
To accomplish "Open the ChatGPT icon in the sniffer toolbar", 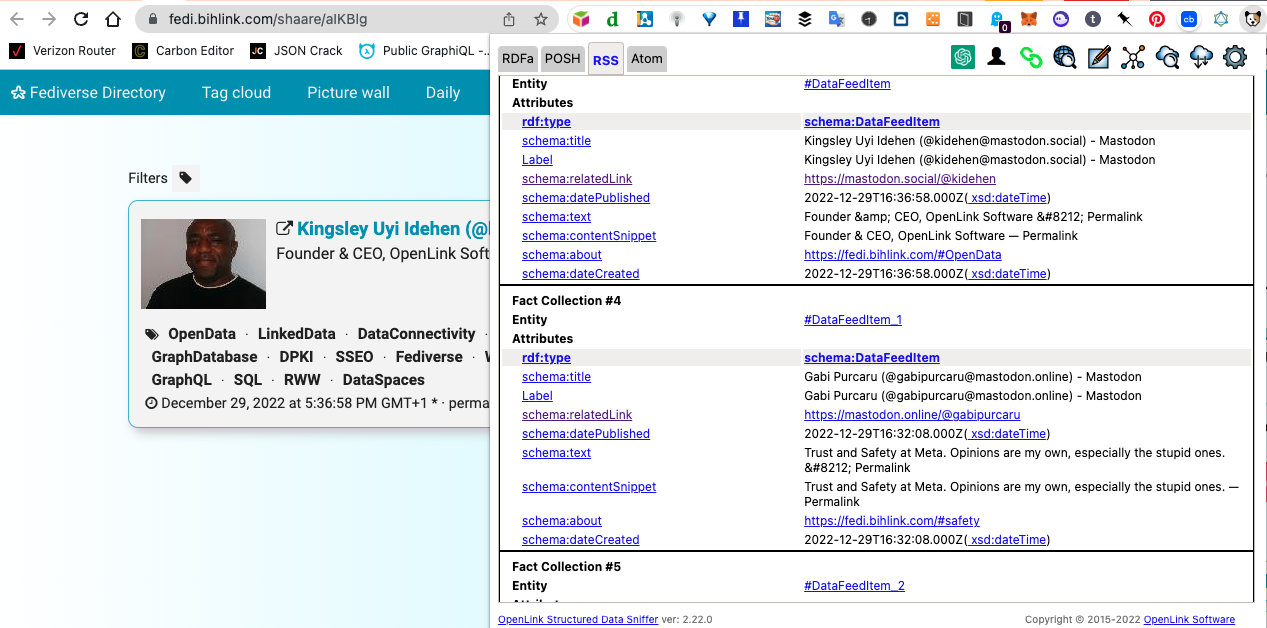I will click(x=963, y=58).
